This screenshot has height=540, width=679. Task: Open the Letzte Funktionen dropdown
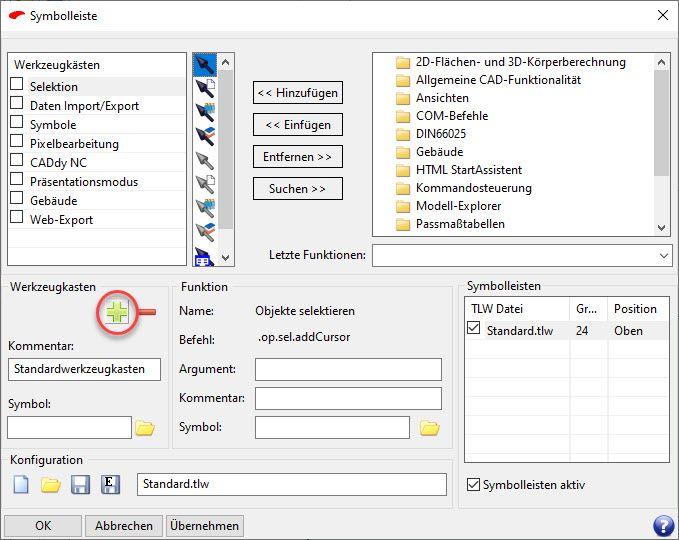pos(664,256)
